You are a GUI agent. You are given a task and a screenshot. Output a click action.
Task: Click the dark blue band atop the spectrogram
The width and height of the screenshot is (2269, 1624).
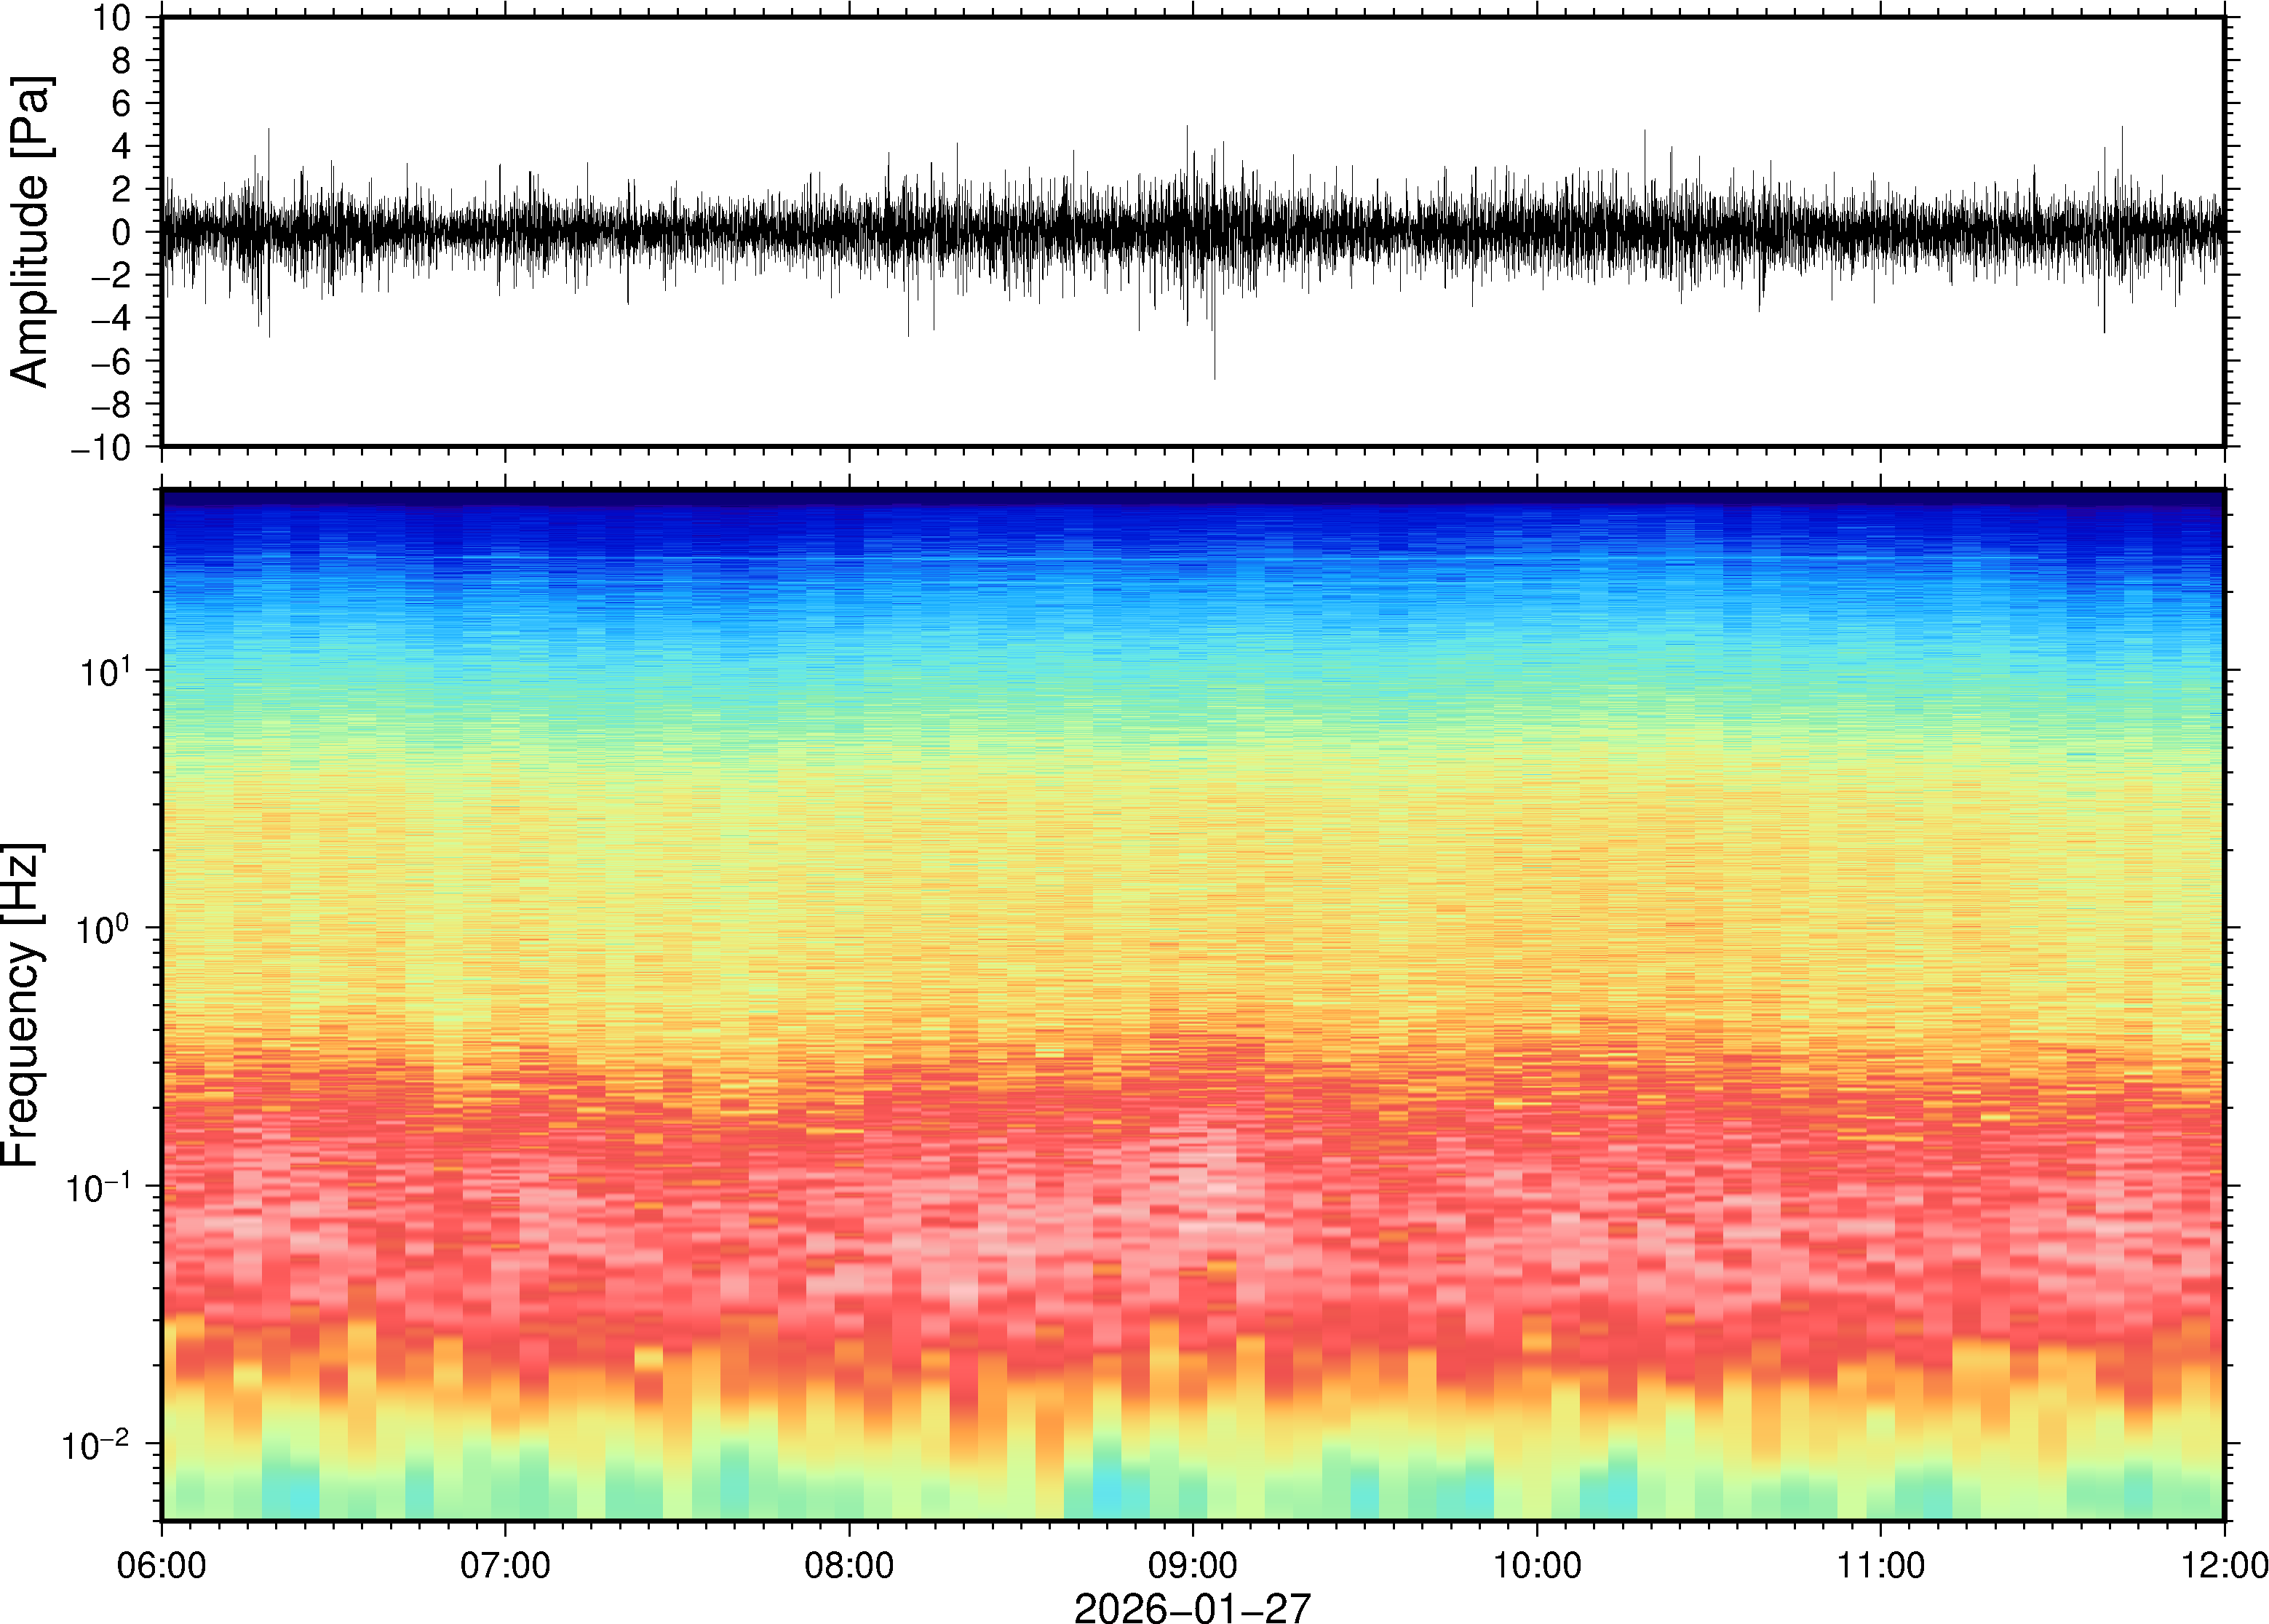click(1192, 500)
